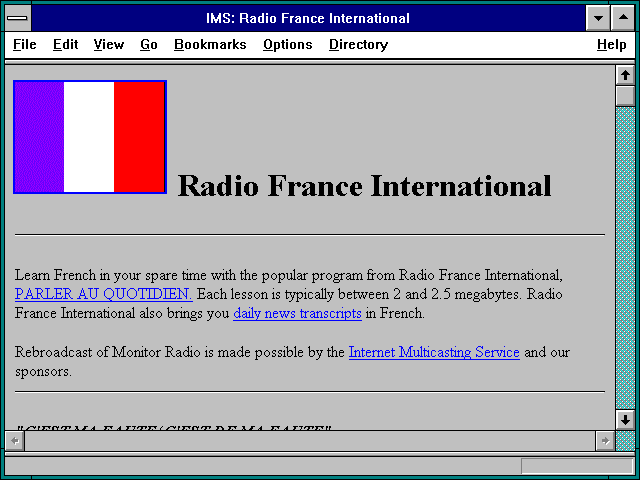Click the title bar 'IMS: Radio France International'
Viewport: 640px width, 480px height.
click(x=308, y=18)
